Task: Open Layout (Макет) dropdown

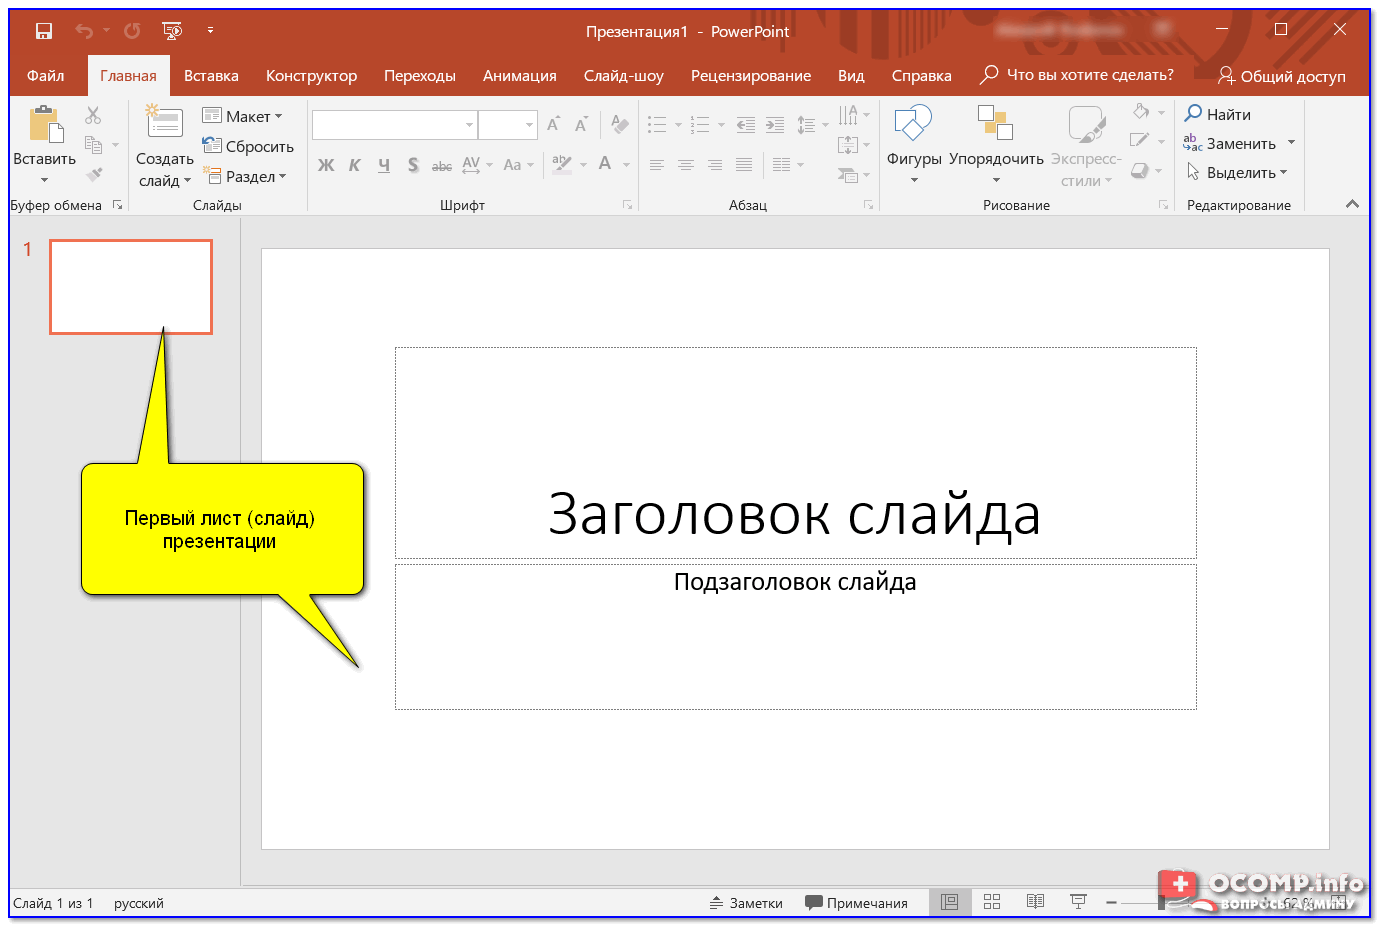Action: (x=243, y=116)
